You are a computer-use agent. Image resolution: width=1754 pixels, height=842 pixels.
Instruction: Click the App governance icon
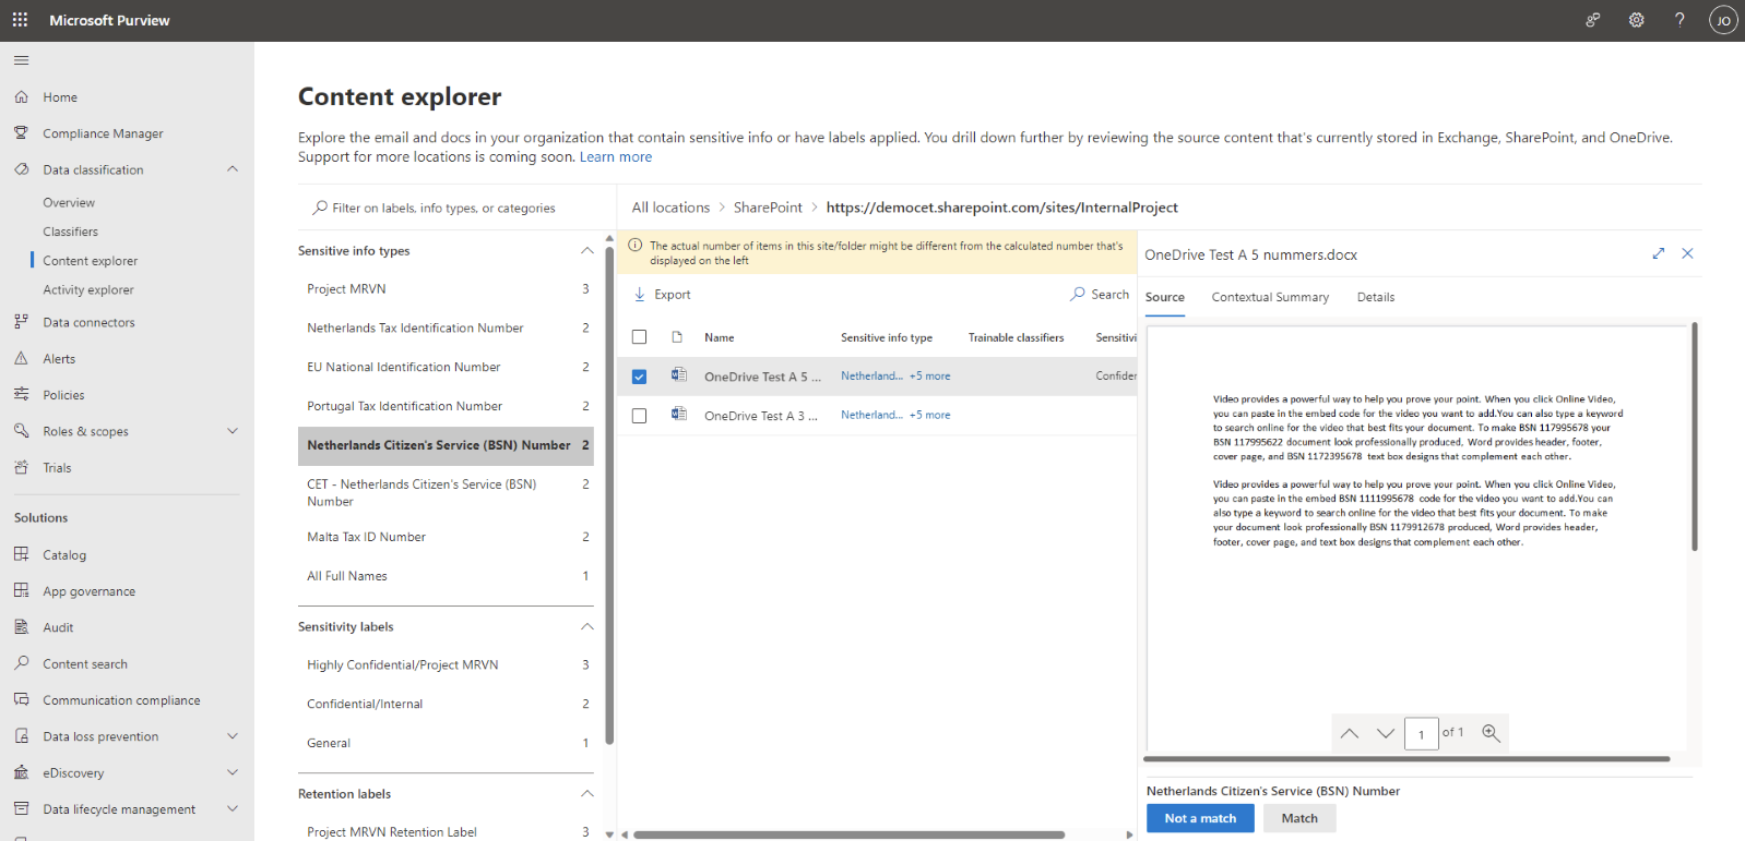point(21,591)
